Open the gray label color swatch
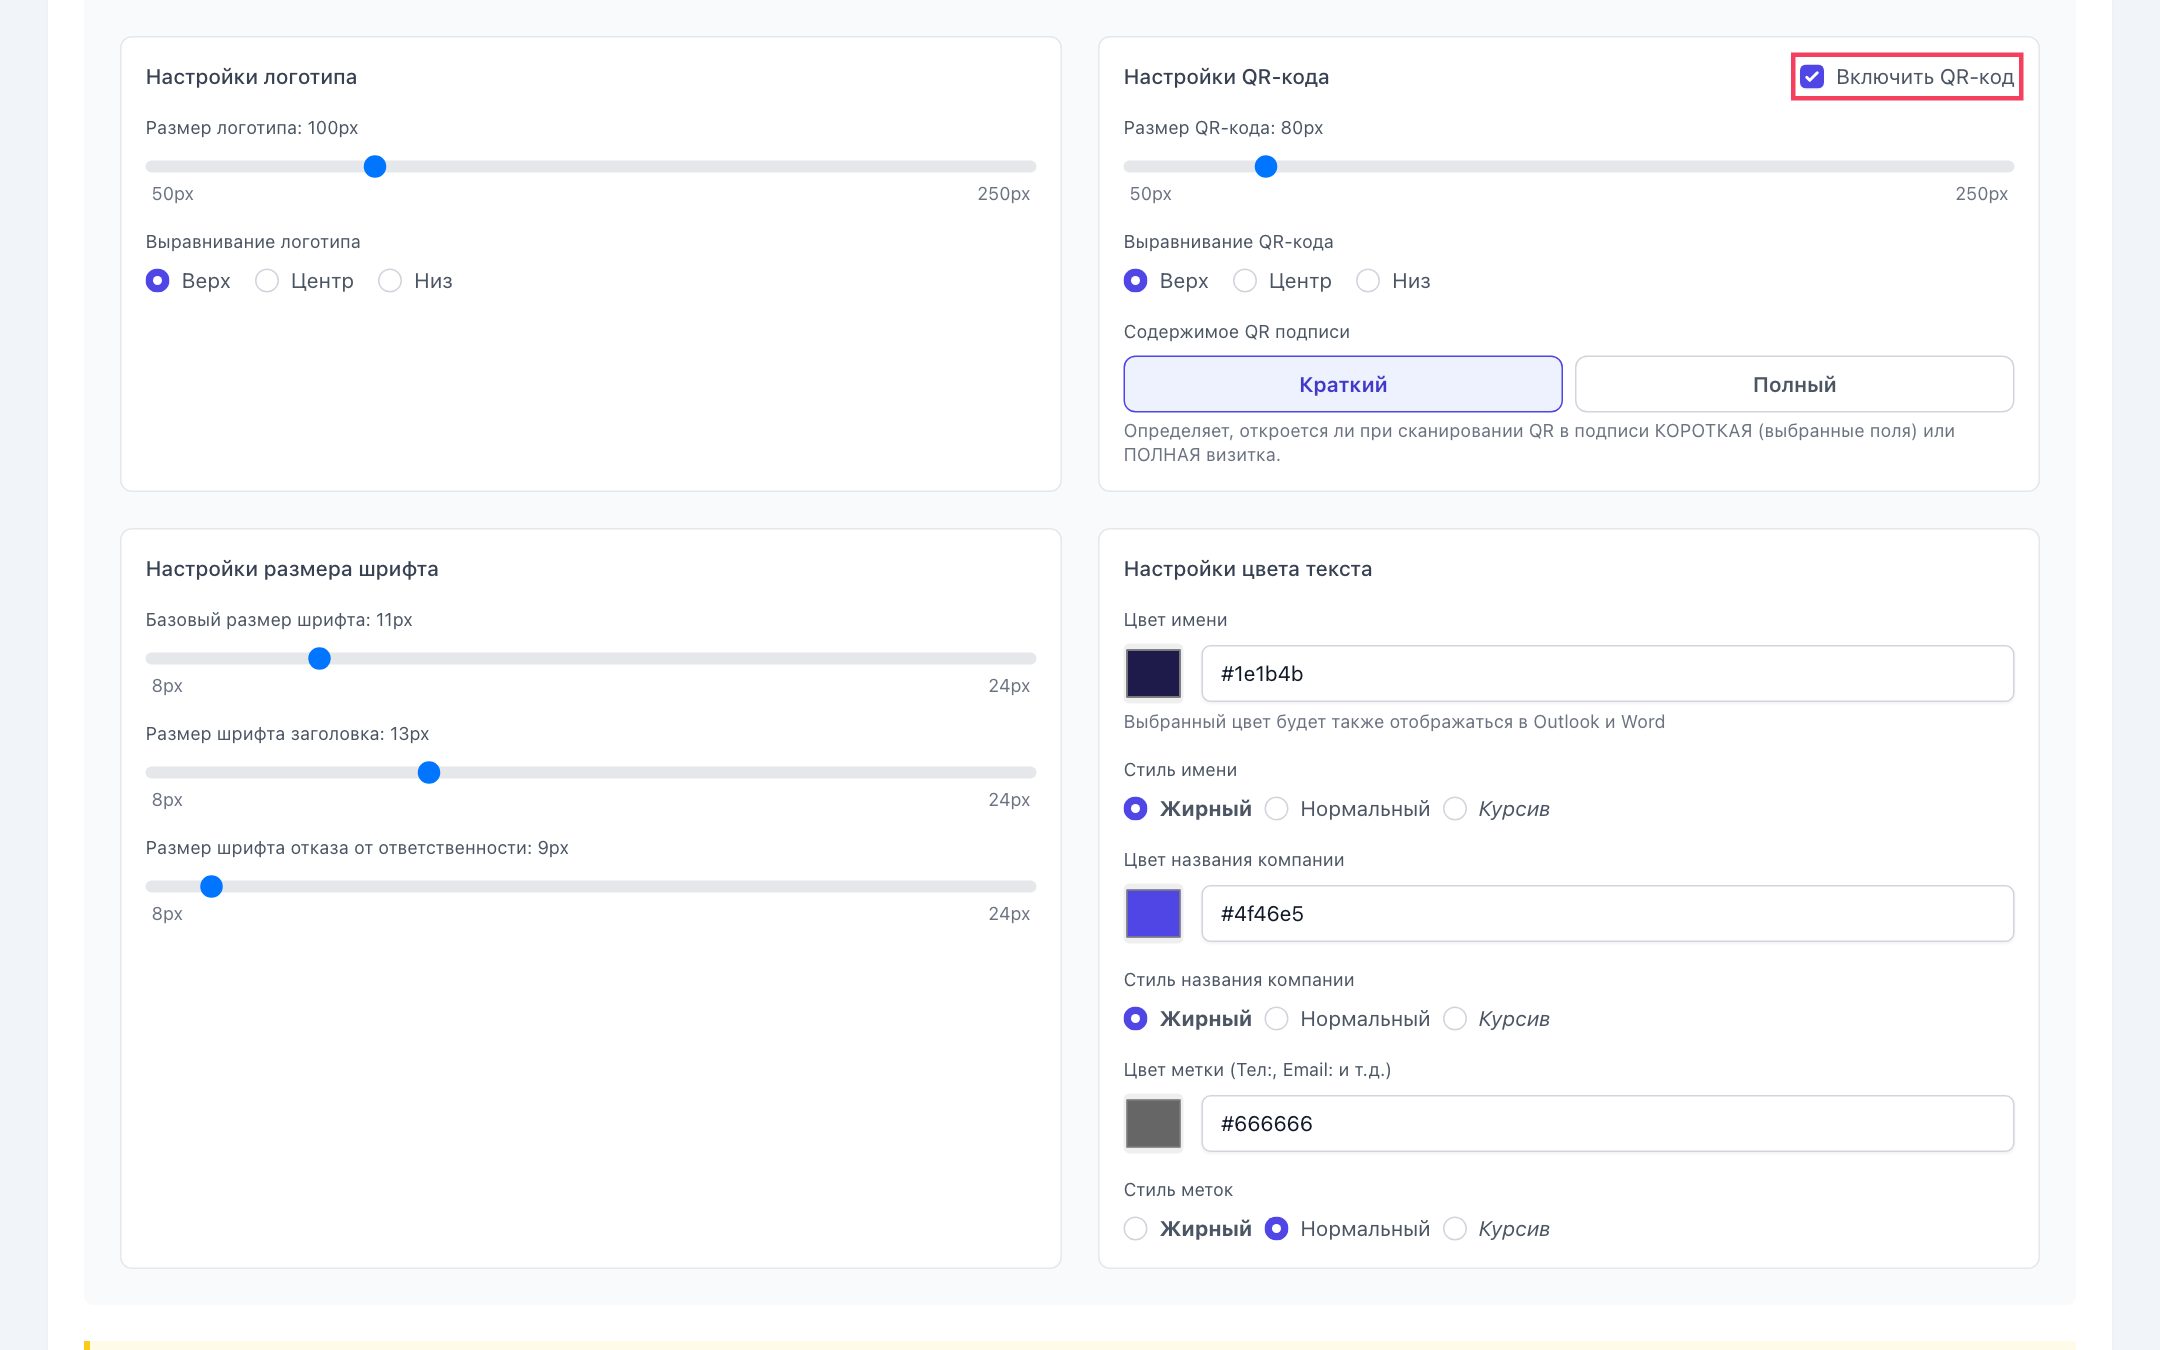Viewport: 2160px width, 1350px height. point(1153,1124)
